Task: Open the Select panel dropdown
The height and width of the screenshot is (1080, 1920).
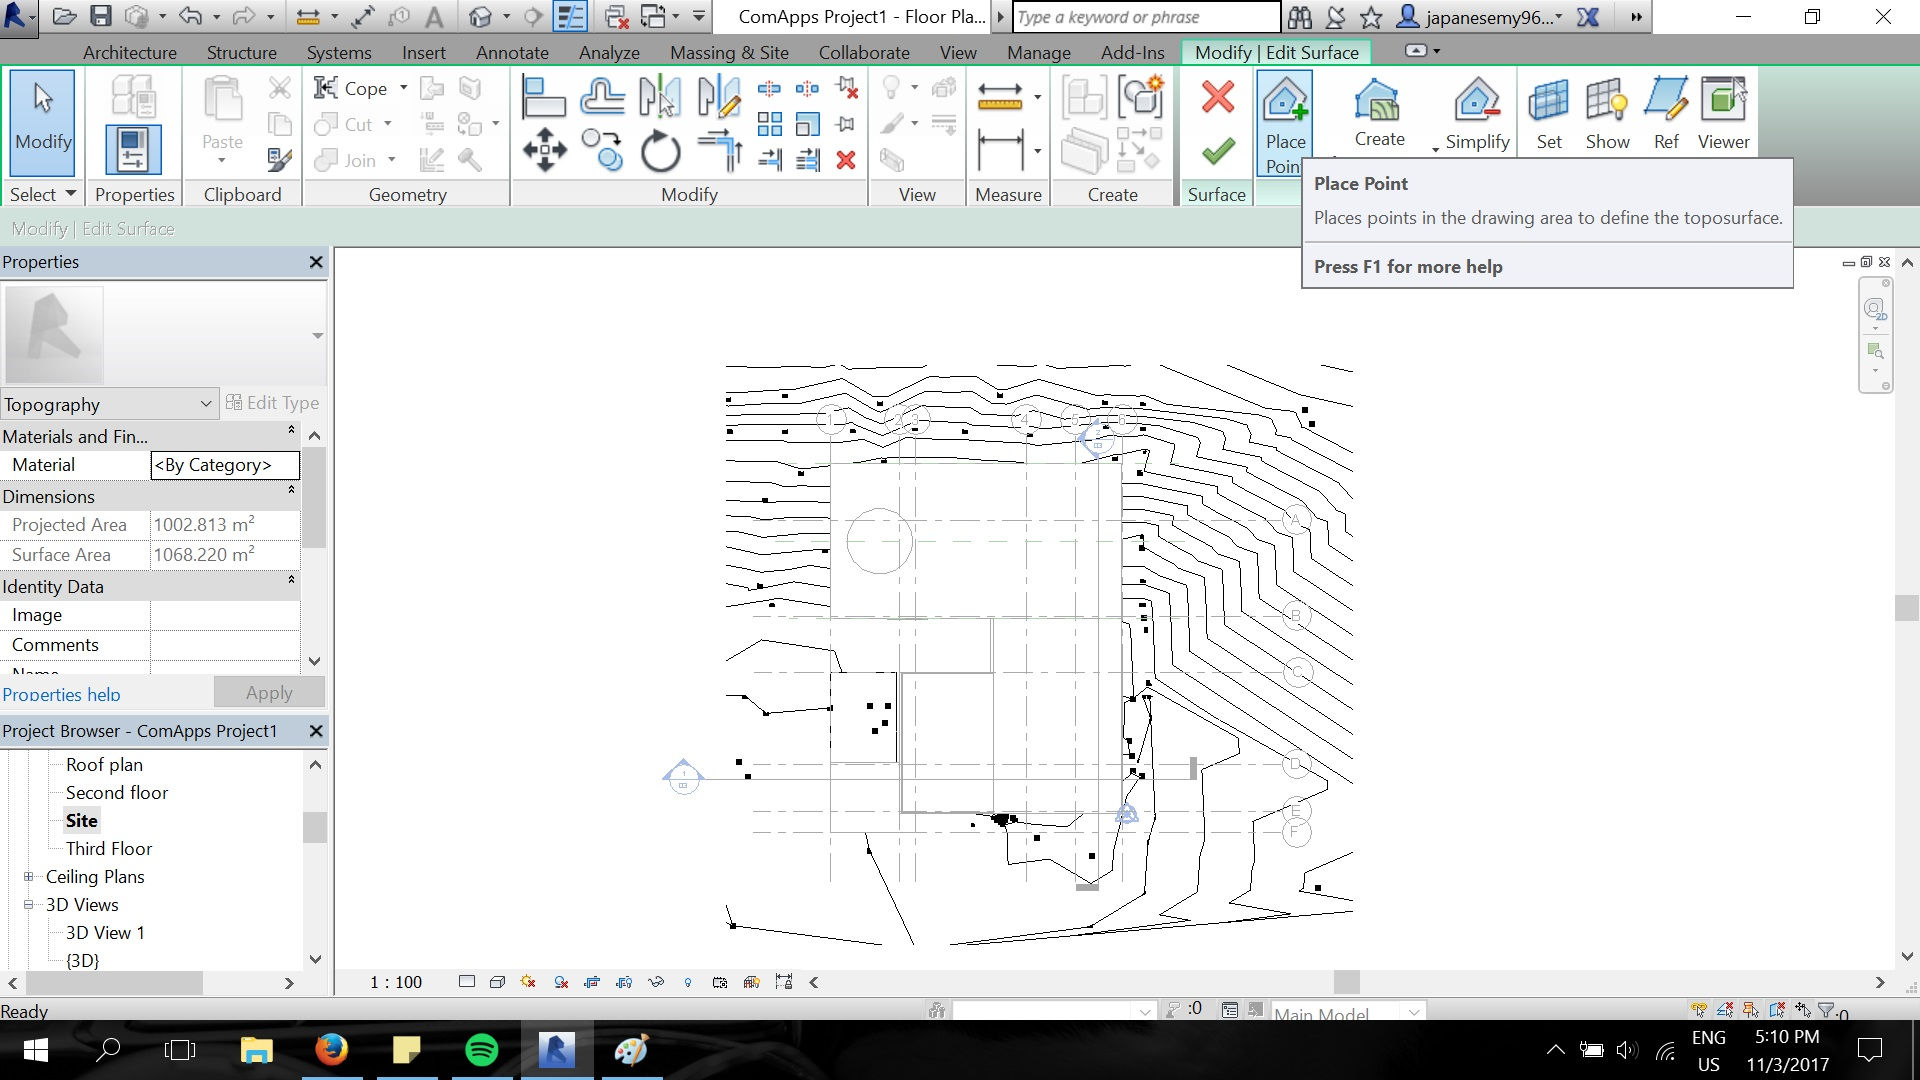Action: (x=43, y=194)
